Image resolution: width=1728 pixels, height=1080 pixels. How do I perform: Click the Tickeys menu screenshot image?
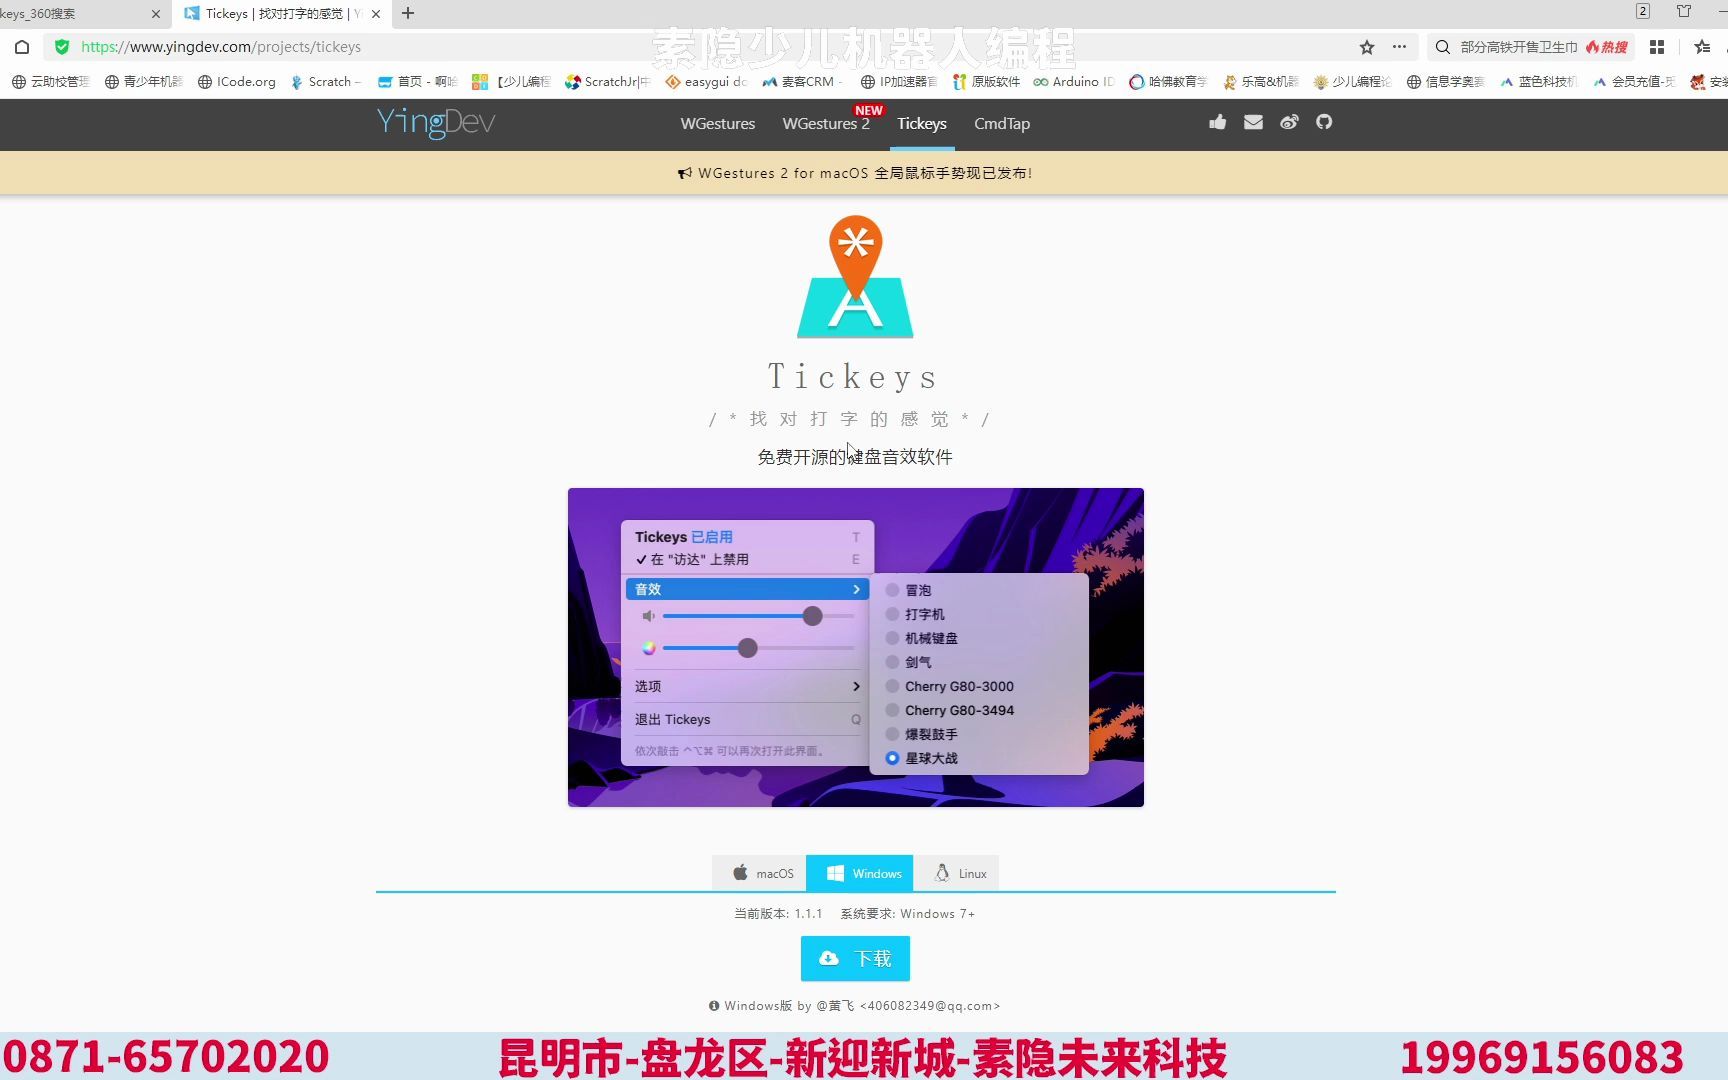(x=856, y=647)
